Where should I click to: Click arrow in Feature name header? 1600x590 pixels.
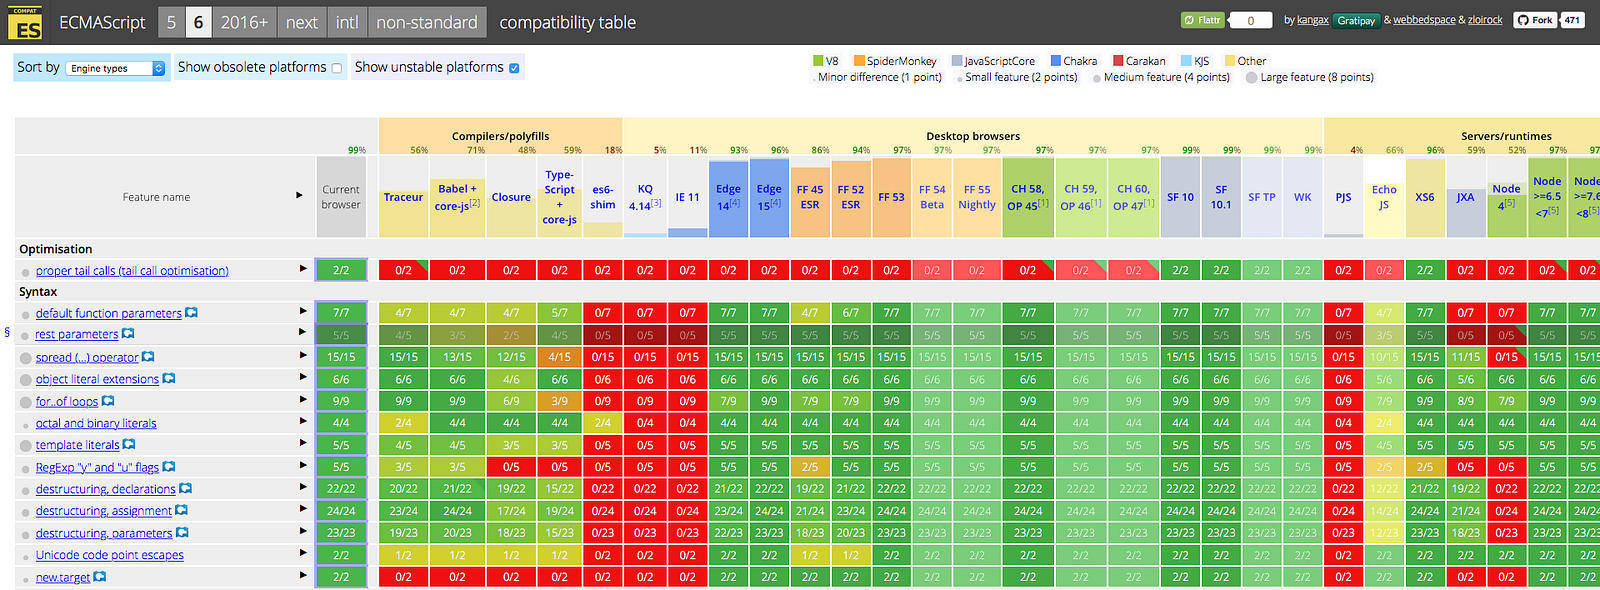click(x=299, y=195)
